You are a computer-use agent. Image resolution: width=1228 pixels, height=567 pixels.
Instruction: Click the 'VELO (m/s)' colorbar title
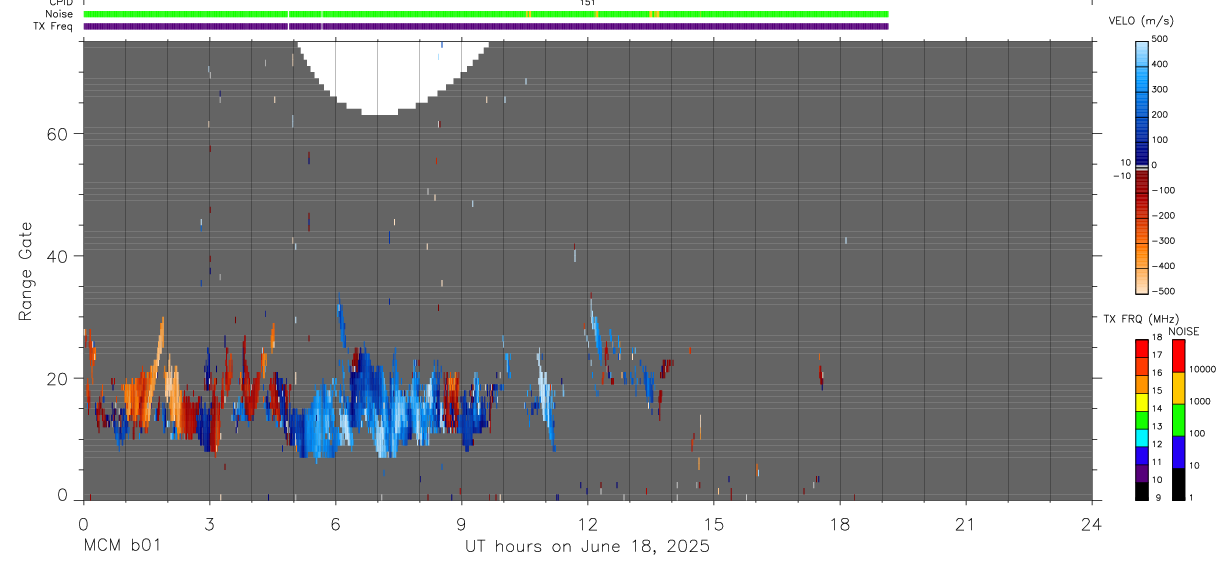coord(1141,21)
